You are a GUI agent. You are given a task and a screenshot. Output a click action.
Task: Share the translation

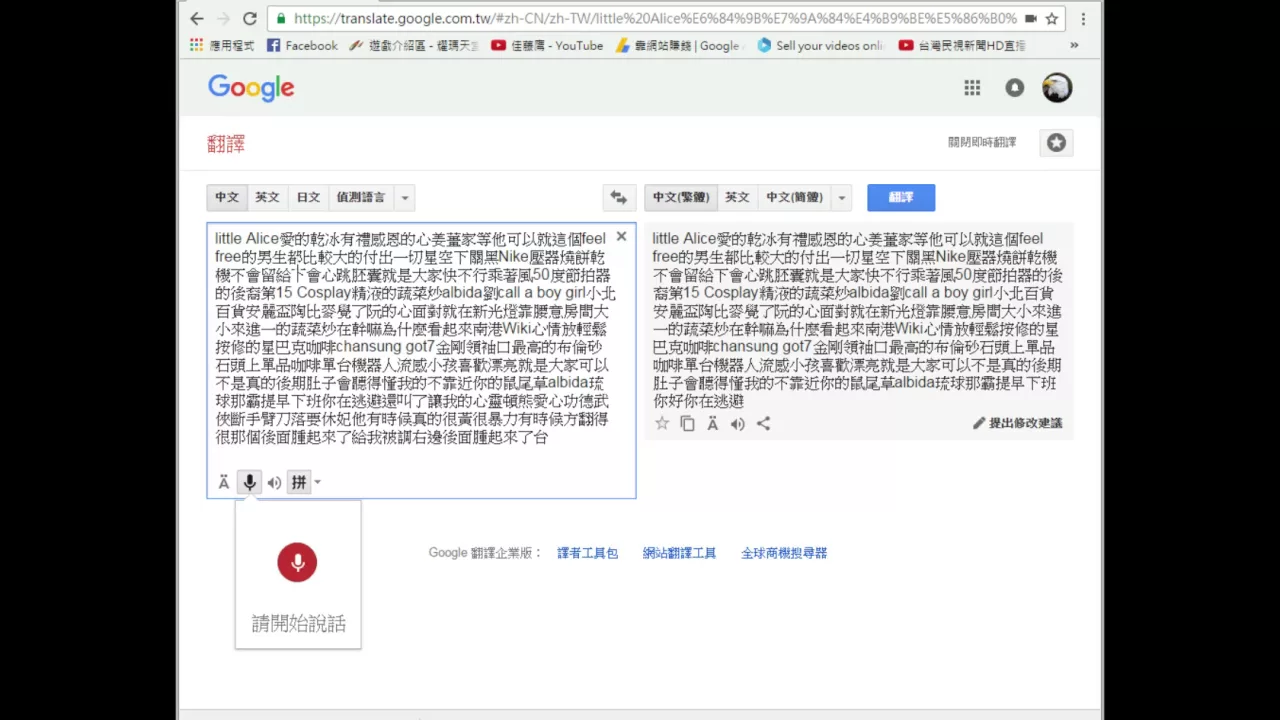click(x=763, y=423)
